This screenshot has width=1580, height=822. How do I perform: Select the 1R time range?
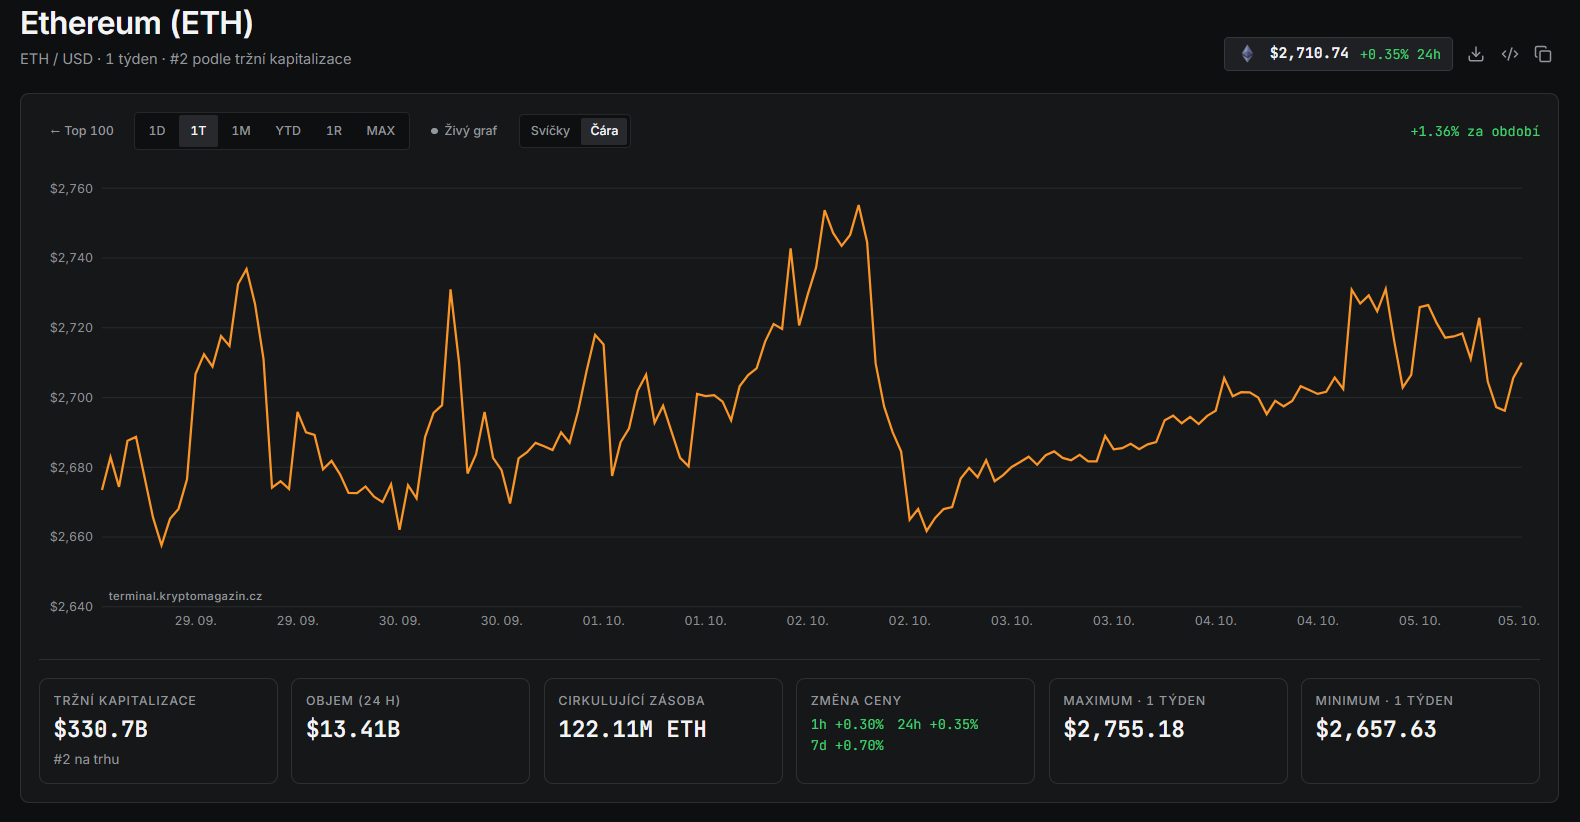coord(334,131)
